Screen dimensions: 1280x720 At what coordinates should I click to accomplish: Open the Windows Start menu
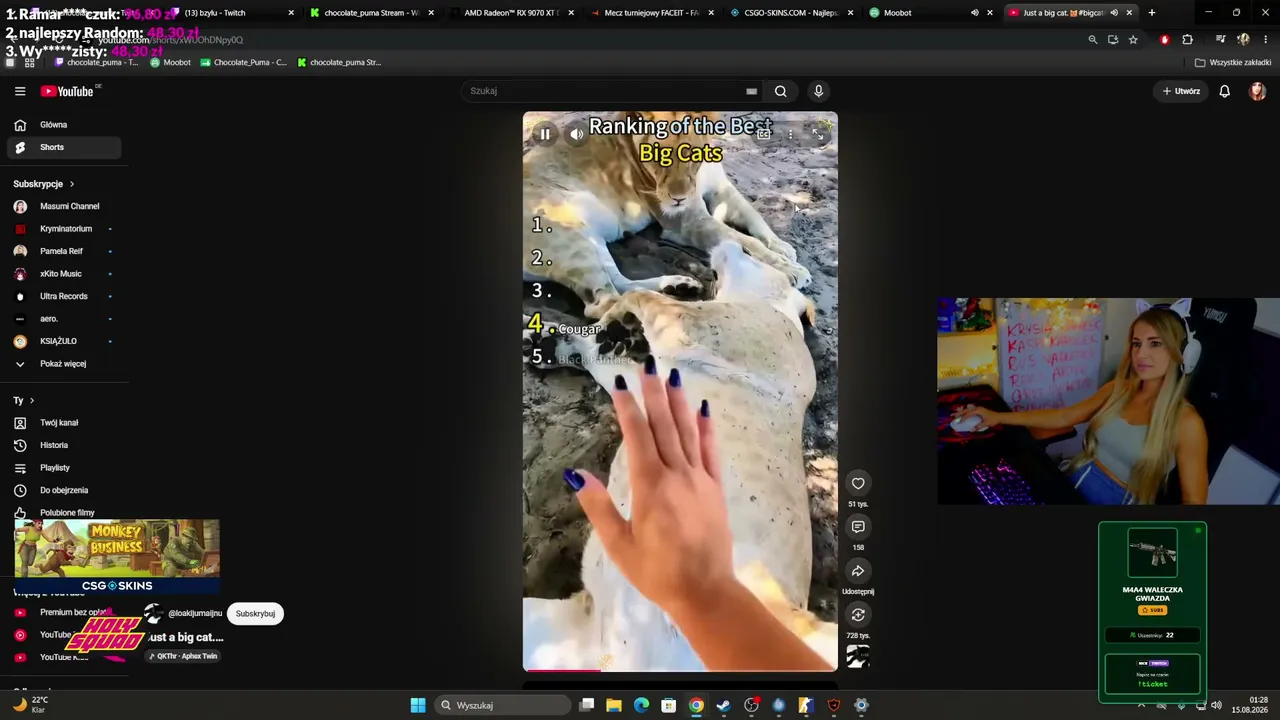click(418, 705)
